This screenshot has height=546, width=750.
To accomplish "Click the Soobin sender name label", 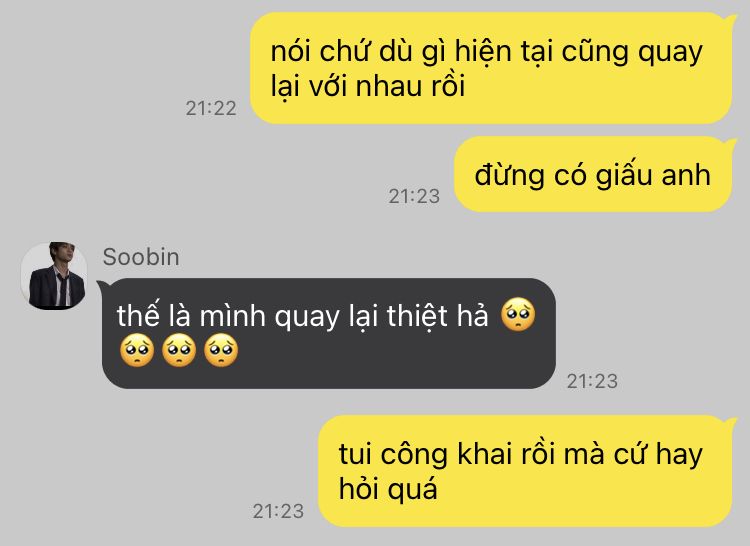I will point(141,257).
